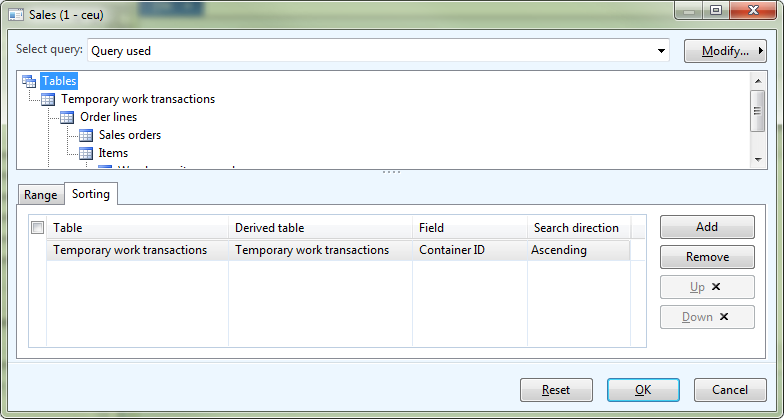Click the Tables root node icon
This screenshot has height=419, width=784.
click(x=29, y=81)
